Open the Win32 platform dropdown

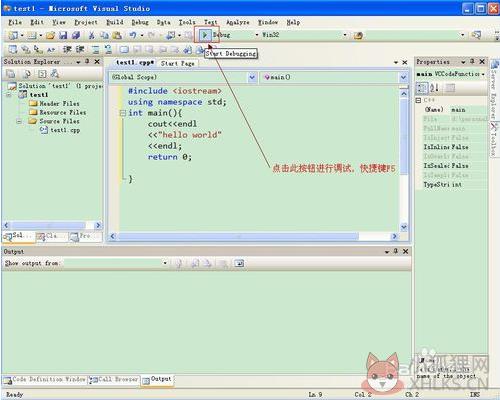click(x=345, y=35)
